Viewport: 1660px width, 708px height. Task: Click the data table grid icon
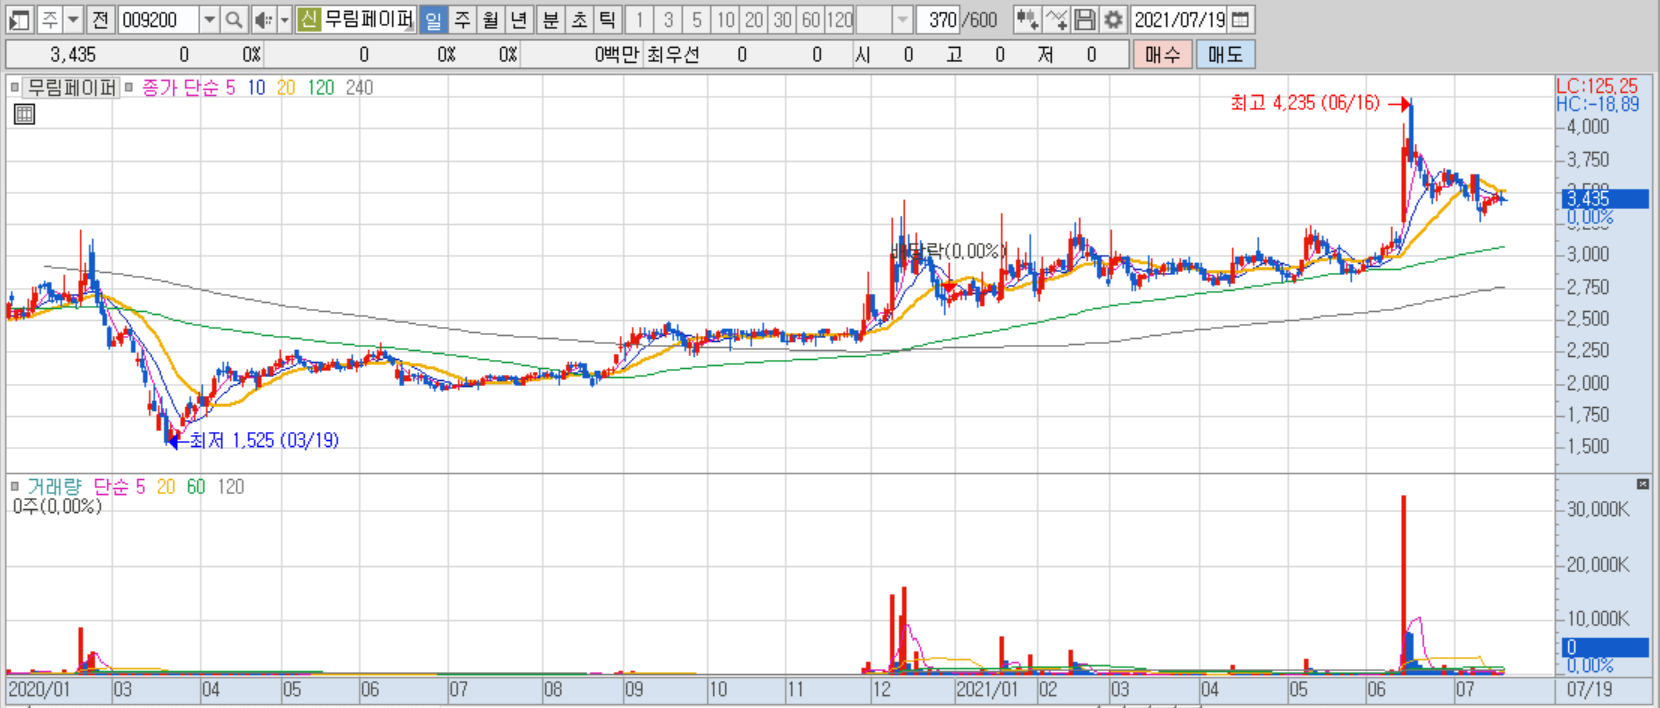pos(24,114)
